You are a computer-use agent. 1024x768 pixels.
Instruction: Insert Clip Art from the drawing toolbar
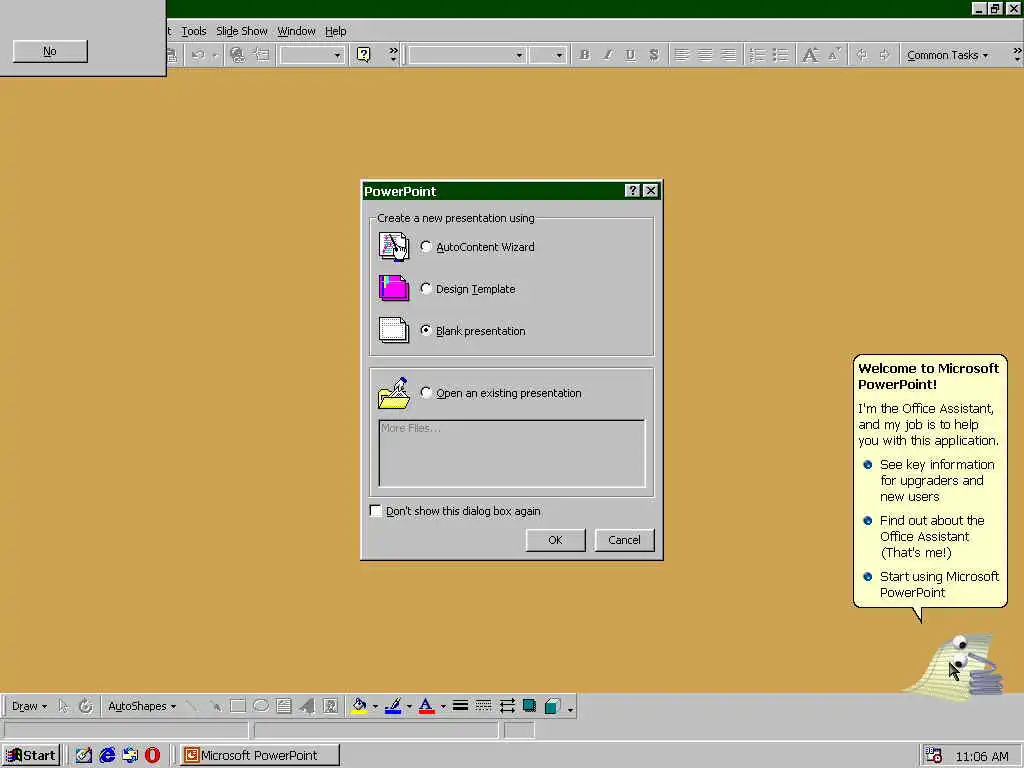pyautogui.click(x=330, y=706)
